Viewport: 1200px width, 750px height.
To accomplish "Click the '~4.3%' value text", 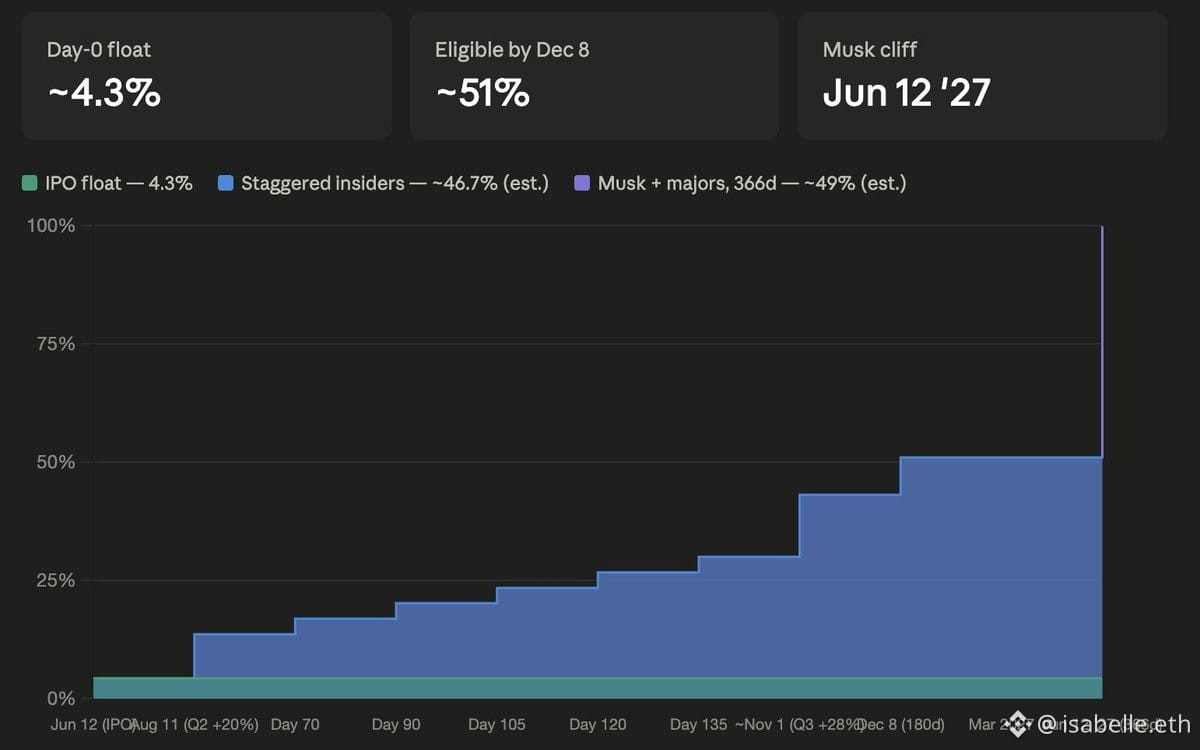I will [x=104, y=93].
